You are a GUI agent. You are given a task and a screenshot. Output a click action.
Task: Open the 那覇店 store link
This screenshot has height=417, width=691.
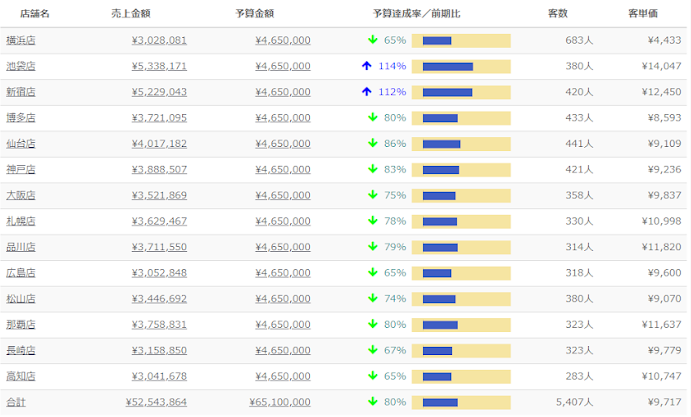point(20,324)
